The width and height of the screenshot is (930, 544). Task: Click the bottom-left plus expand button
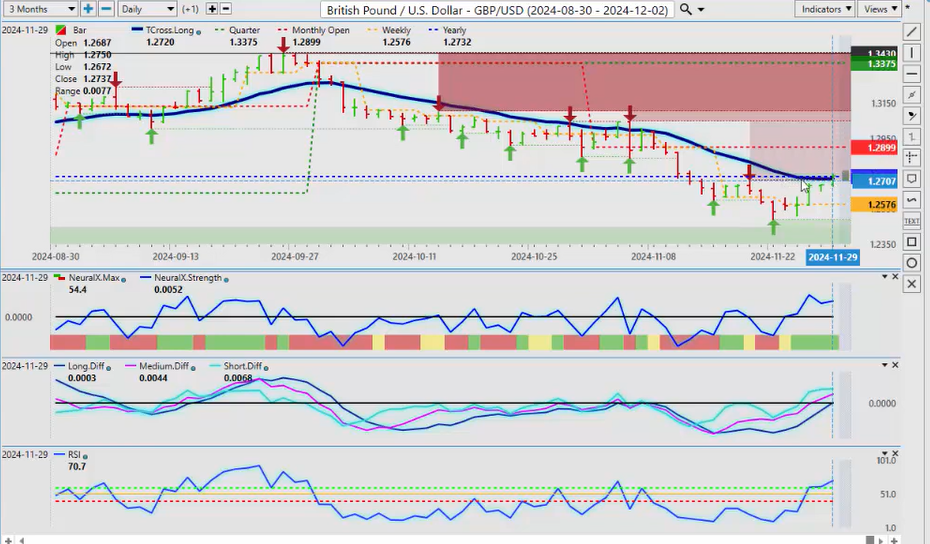coord(8,540)
